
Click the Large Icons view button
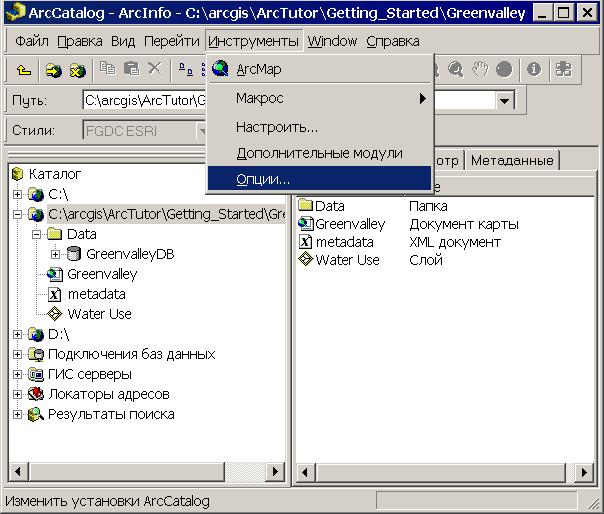[186, 69]
